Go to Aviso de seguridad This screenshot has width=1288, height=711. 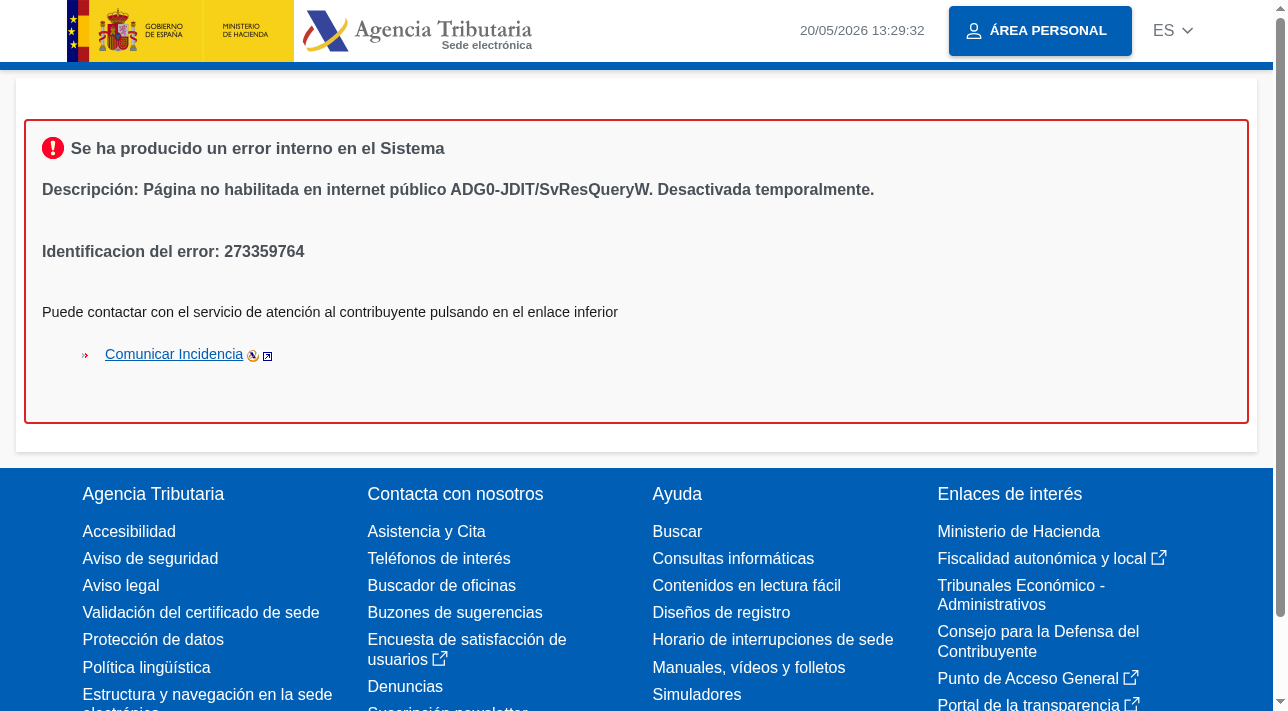pos(150,559)
